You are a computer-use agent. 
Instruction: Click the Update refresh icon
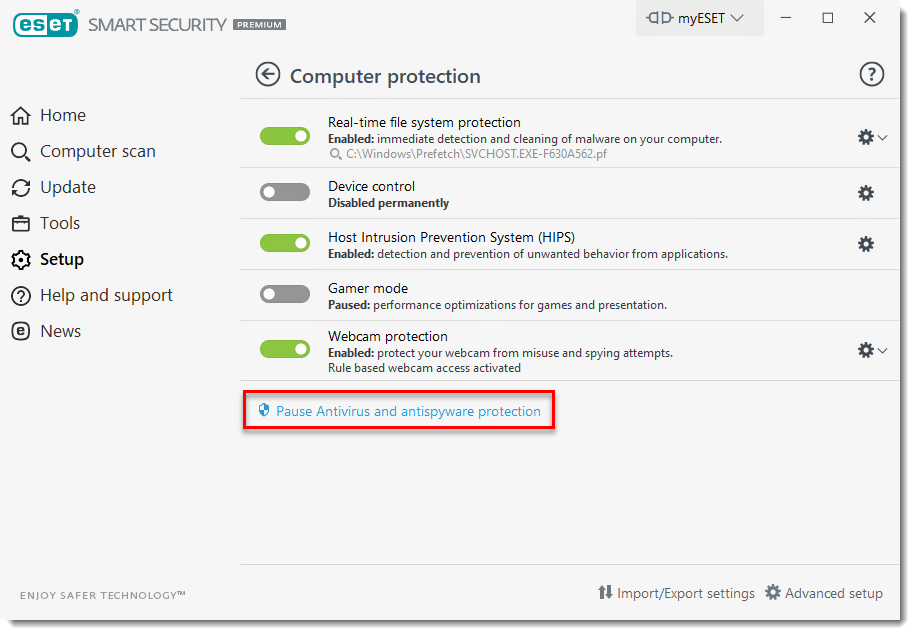[x=20, y=187]
